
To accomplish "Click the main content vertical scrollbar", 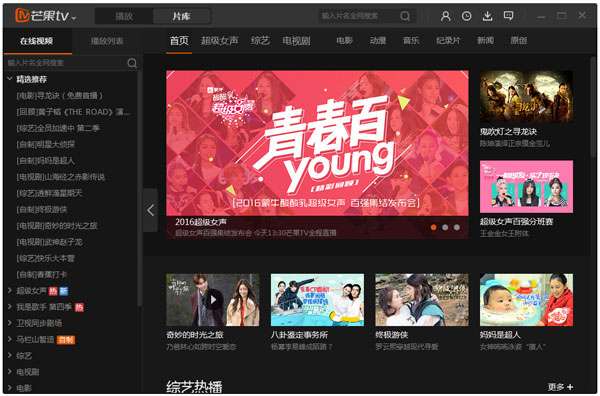I will tap(593, 107).
